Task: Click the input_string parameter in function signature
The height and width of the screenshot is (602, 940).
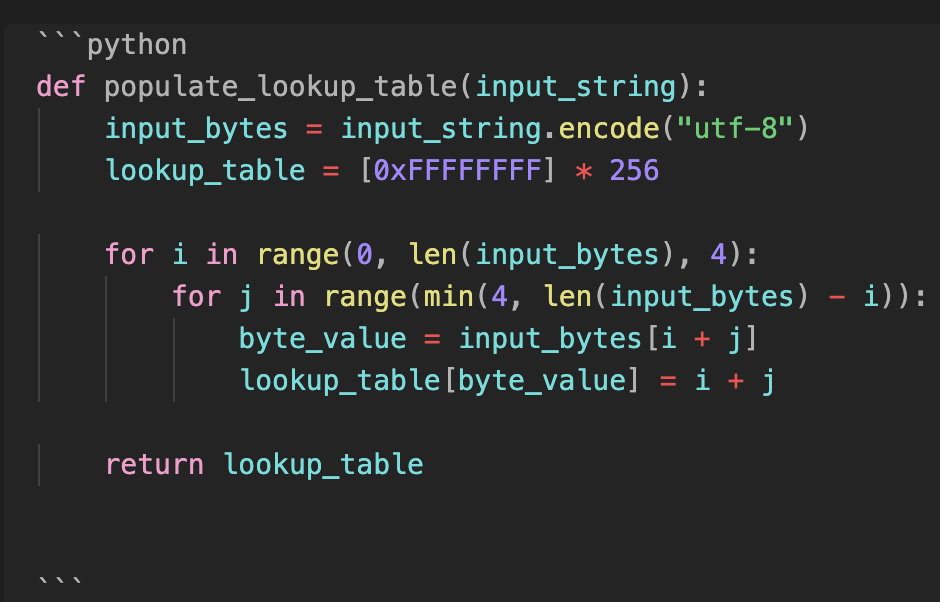Action: [x=576, y=87]
